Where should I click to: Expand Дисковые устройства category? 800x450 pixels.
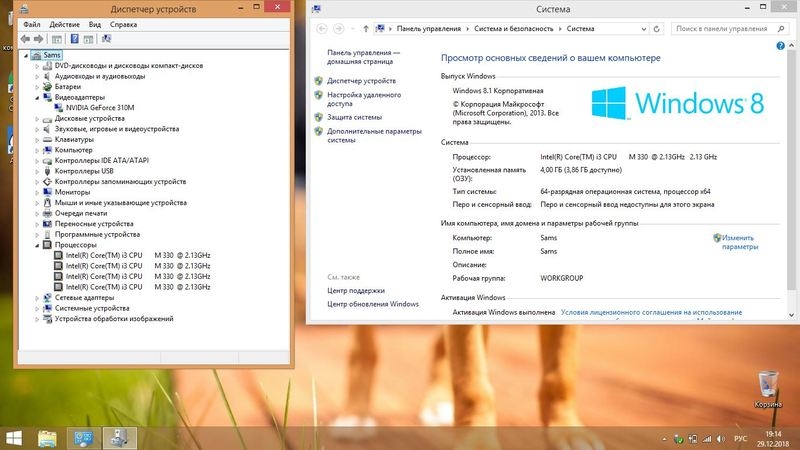pyautogui.click(x=37, y=118)
